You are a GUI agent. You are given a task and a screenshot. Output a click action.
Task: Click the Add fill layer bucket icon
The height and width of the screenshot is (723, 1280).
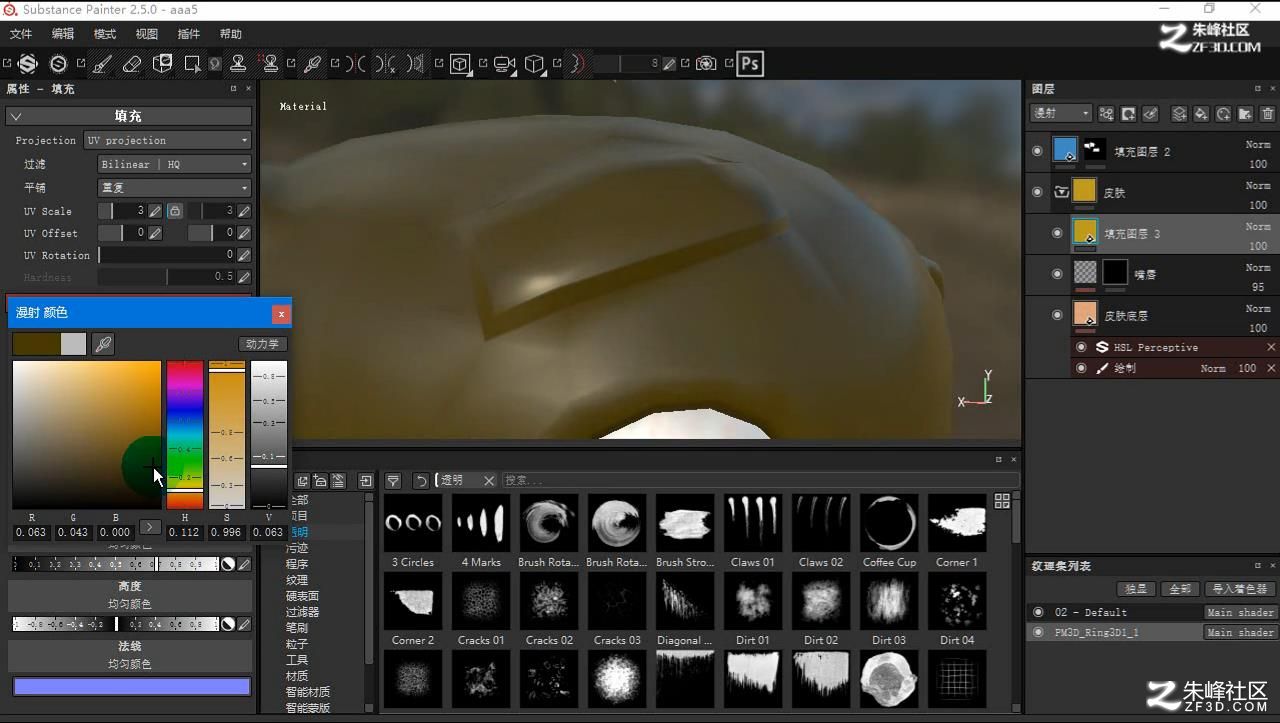[1201, 114]
